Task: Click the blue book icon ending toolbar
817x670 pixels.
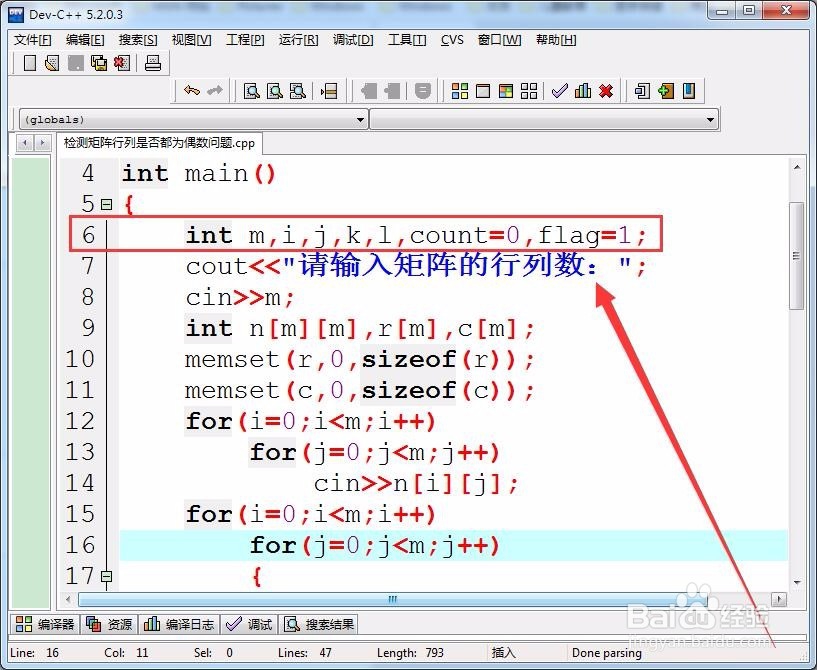Action: tap(689, 91)
